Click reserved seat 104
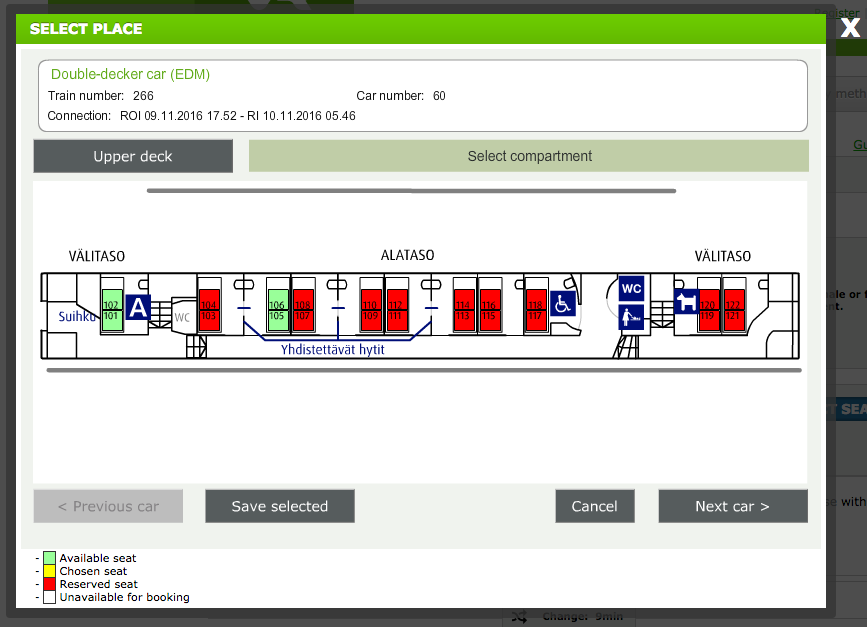 click(209, 300)
